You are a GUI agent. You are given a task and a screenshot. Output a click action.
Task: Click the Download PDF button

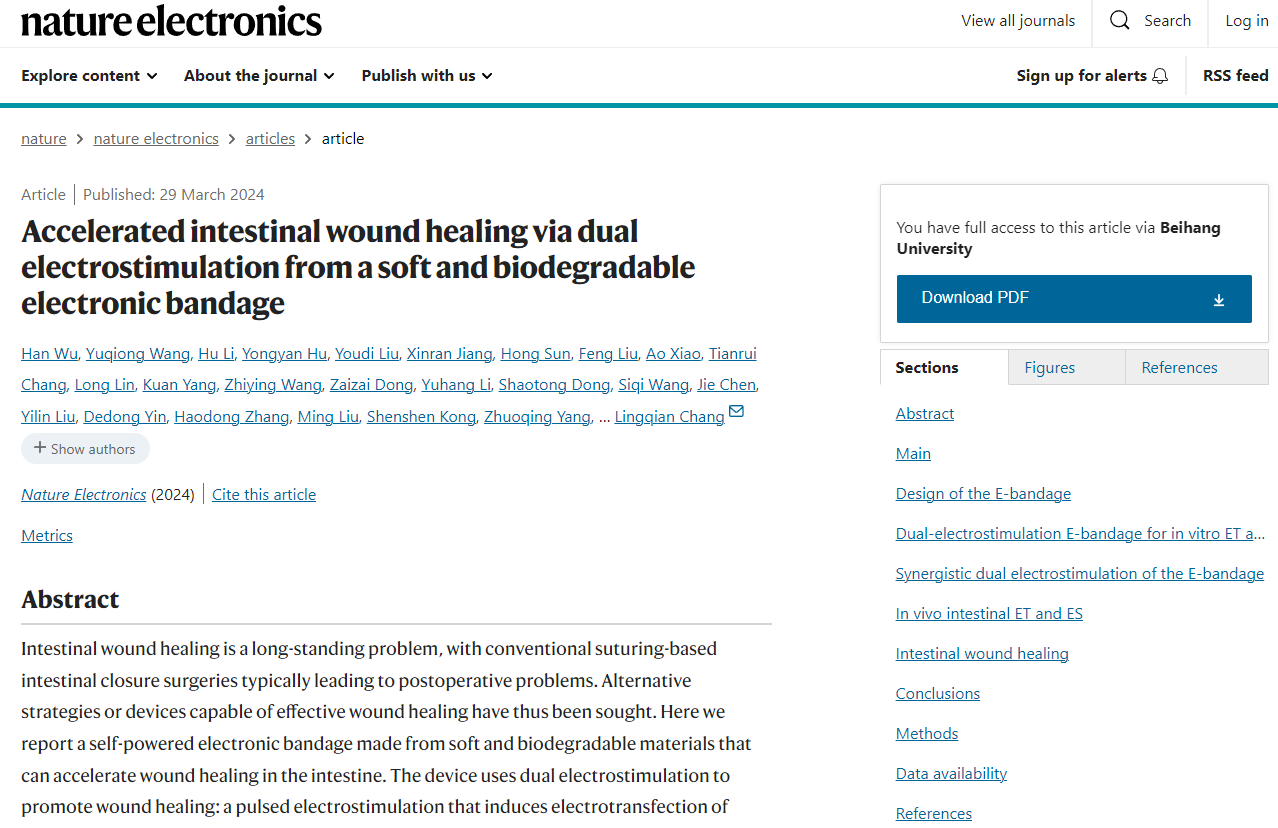(x=1073, y=298)
